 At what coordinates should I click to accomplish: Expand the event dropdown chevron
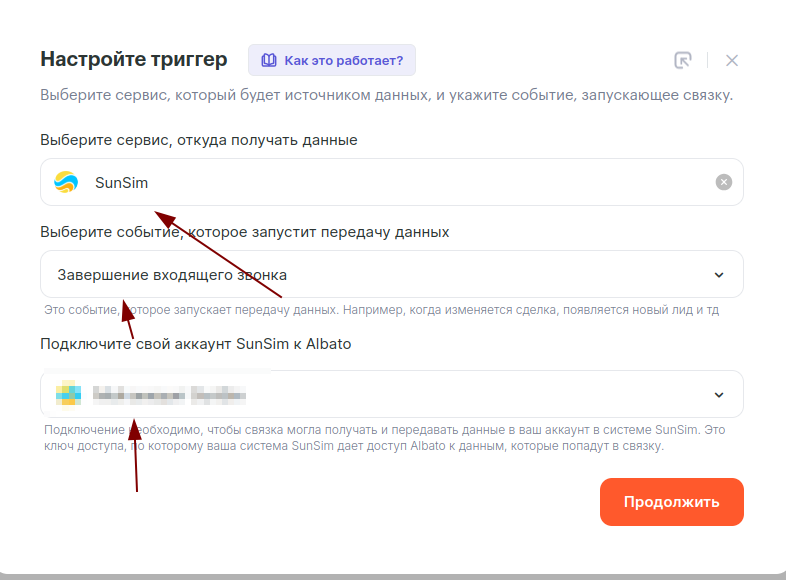(719, 275)
